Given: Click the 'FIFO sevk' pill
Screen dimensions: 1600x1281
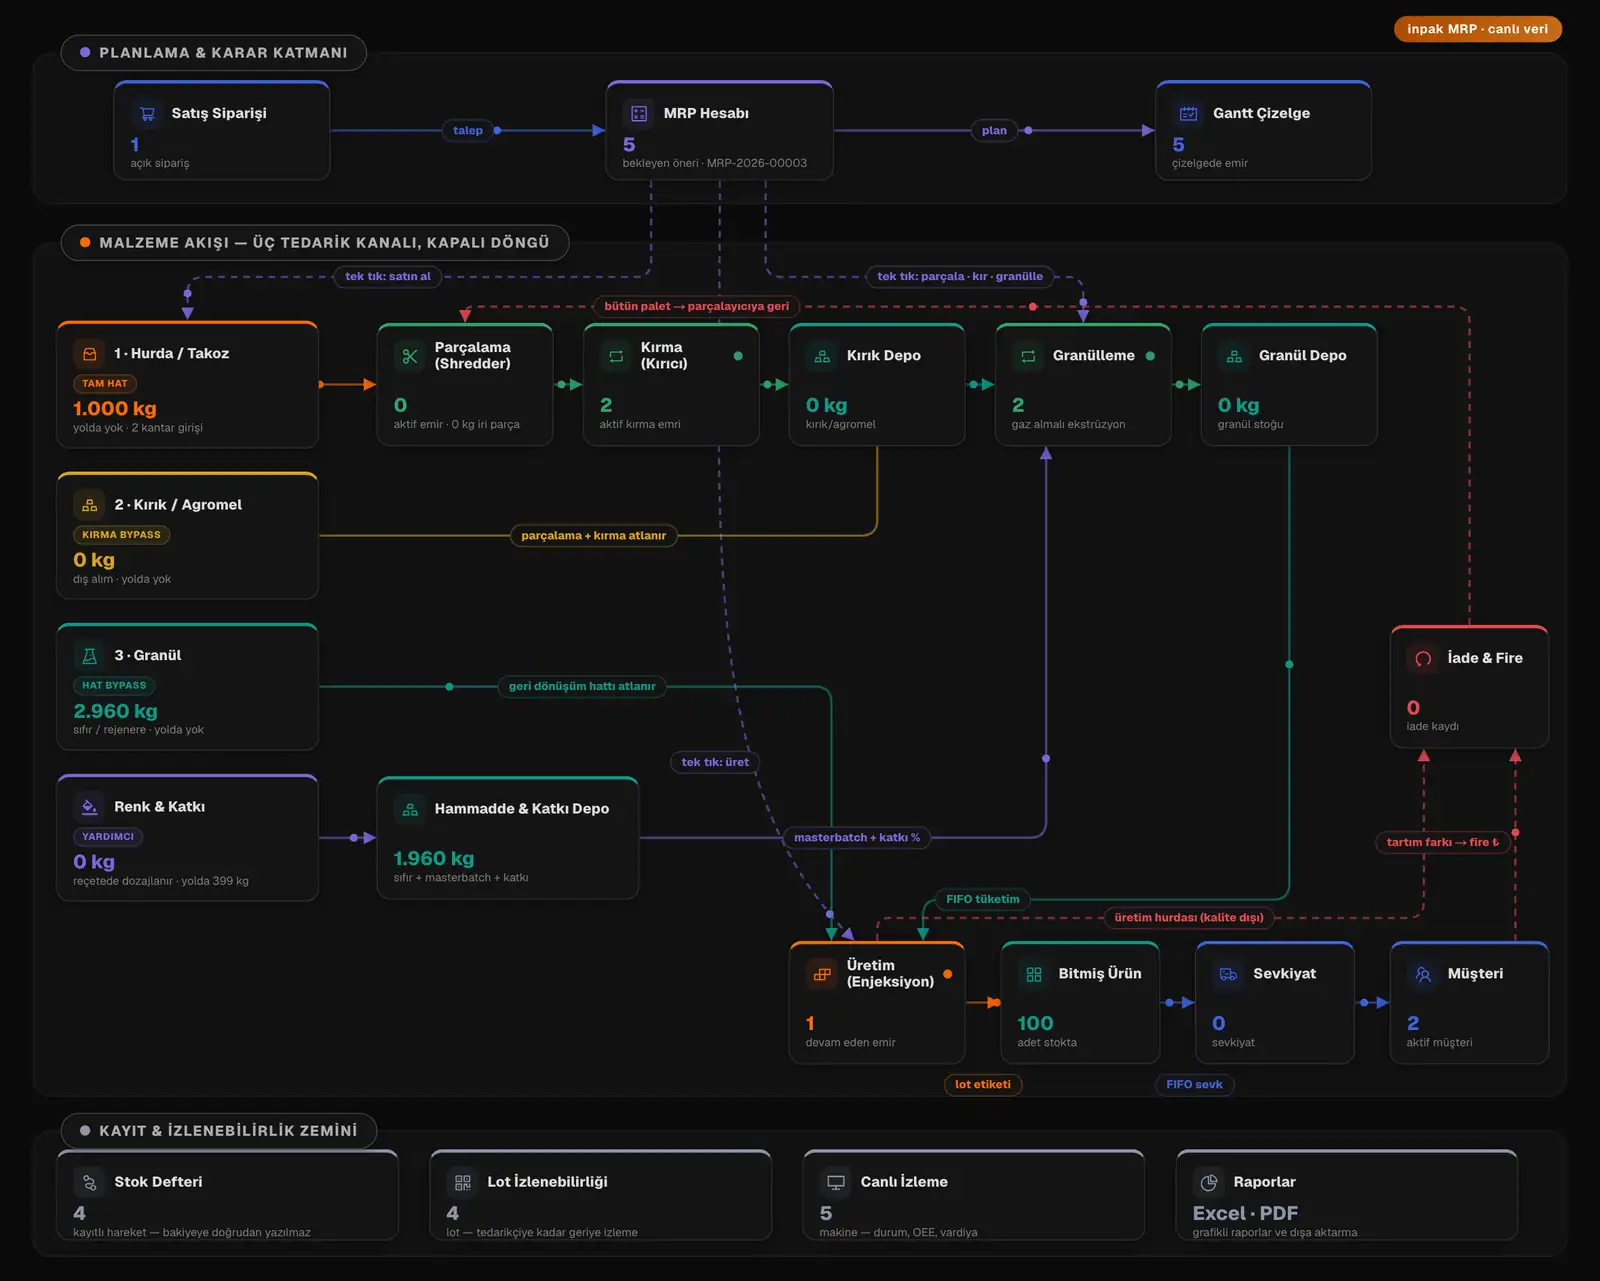Looking at the screenshot, I should tap(1194, 1085).
